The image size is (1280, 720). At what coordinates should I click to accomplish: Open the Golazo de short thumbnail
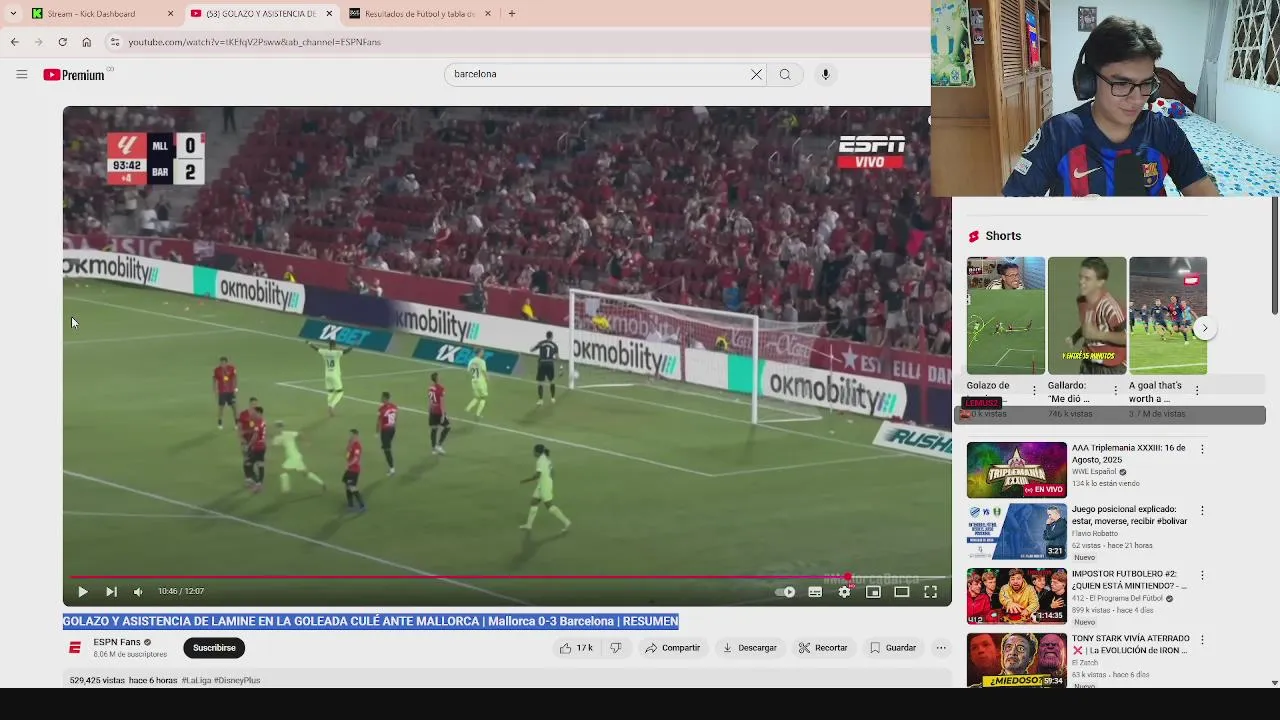1005,315
